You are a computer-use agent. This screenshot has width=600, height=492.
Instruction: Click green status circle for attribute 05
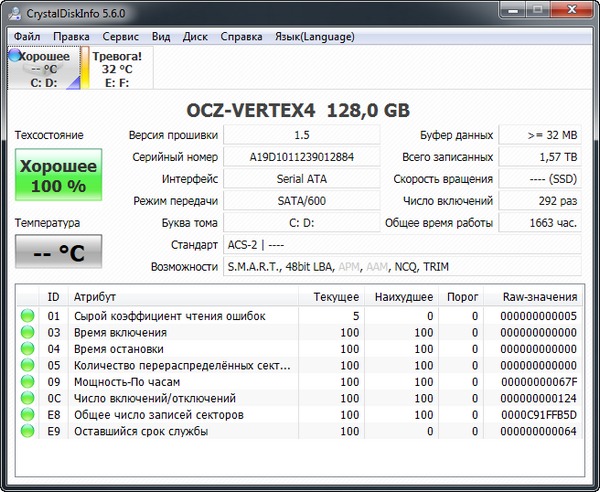coord(27,365)
